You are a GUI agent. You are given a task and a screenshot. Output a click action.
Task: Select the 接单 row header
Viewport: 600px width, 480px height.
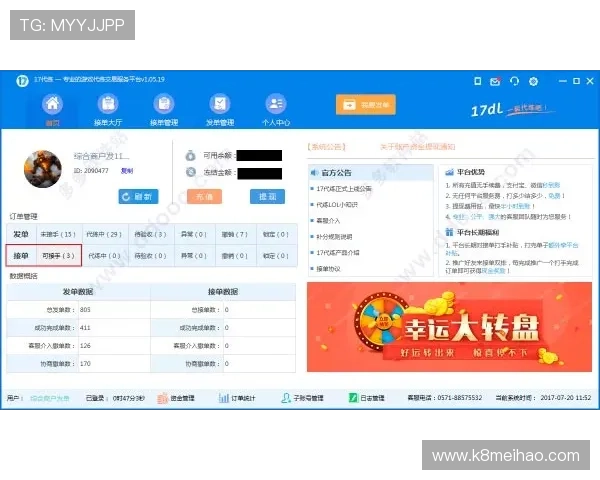pyautogui.click(x=21, y=256)
